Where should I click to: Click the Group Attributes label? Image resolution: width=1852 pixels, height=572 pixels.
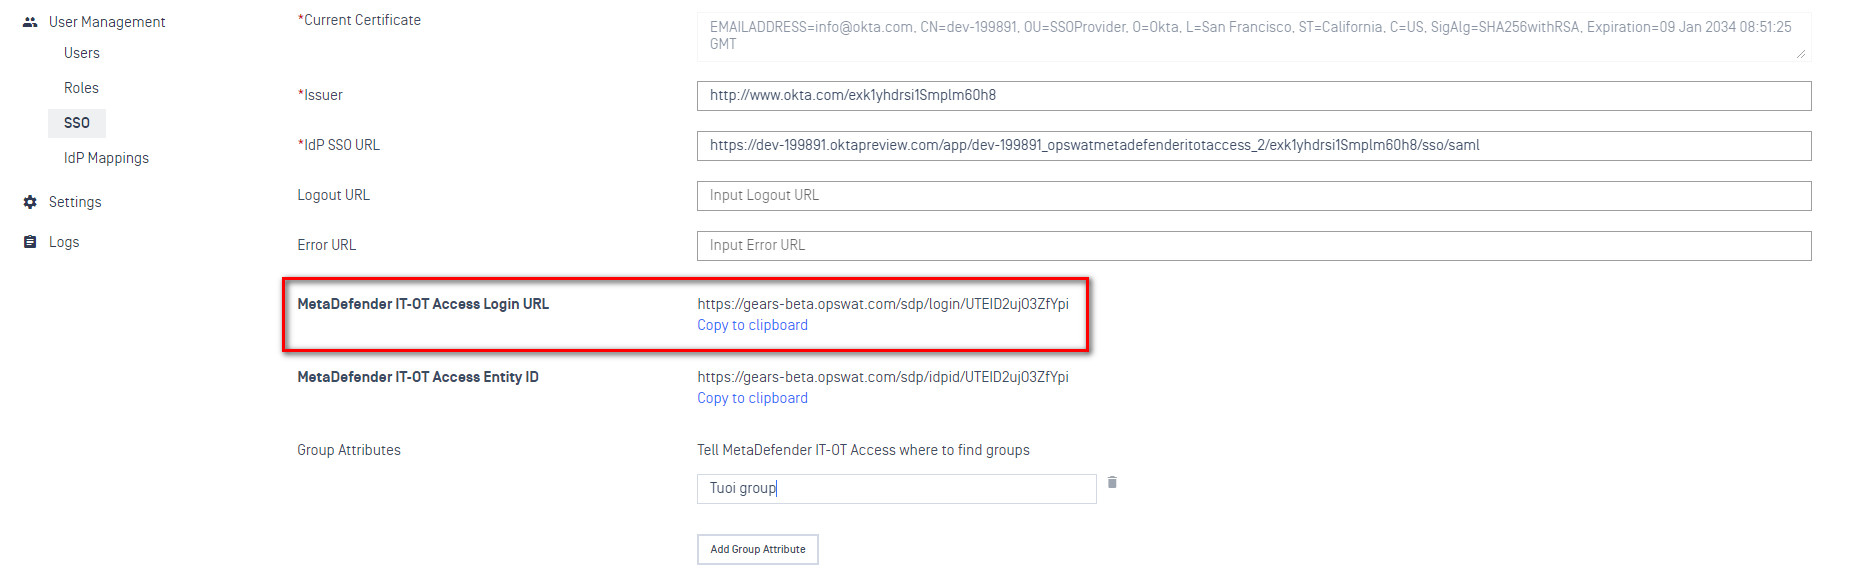[x=349, y=450]
